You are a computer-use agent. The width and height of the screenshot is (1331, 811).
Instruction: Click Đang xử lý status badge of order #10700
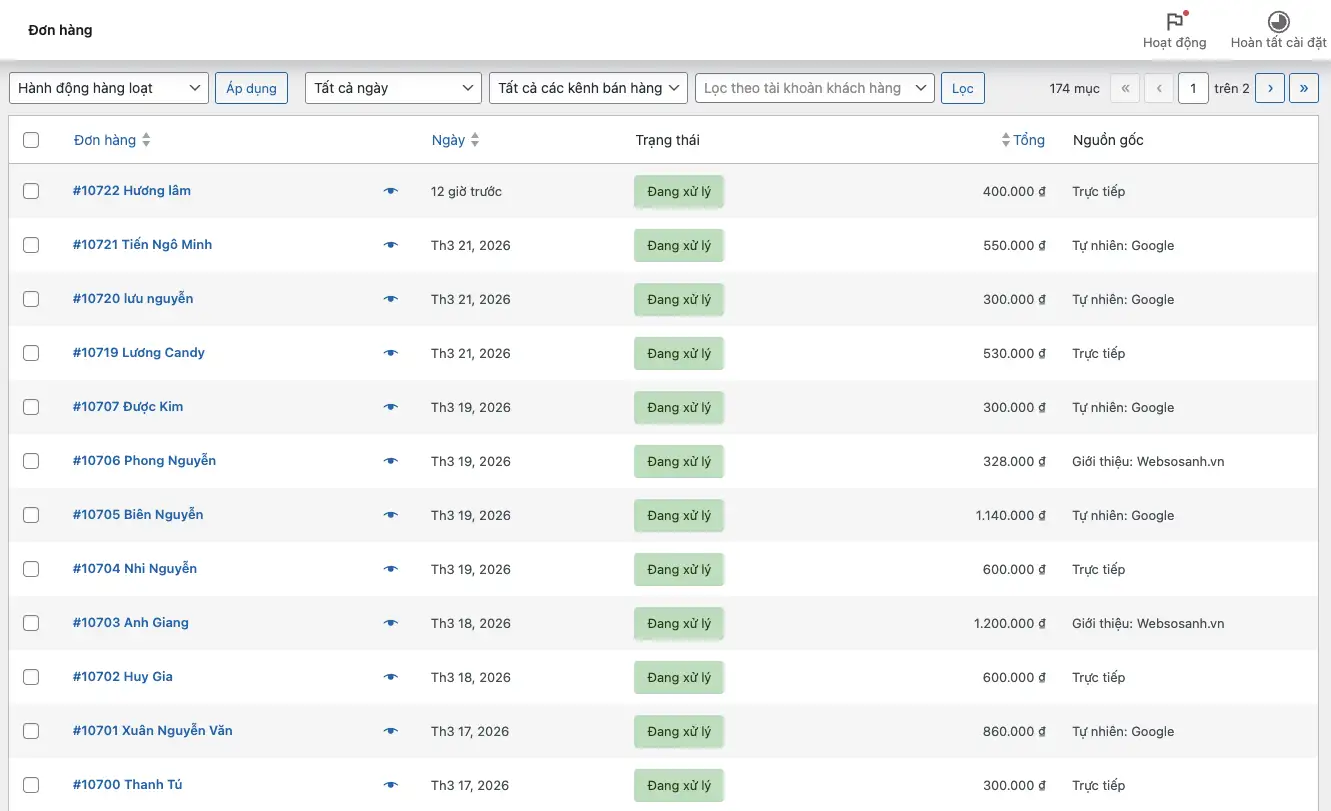pos(679,785)
